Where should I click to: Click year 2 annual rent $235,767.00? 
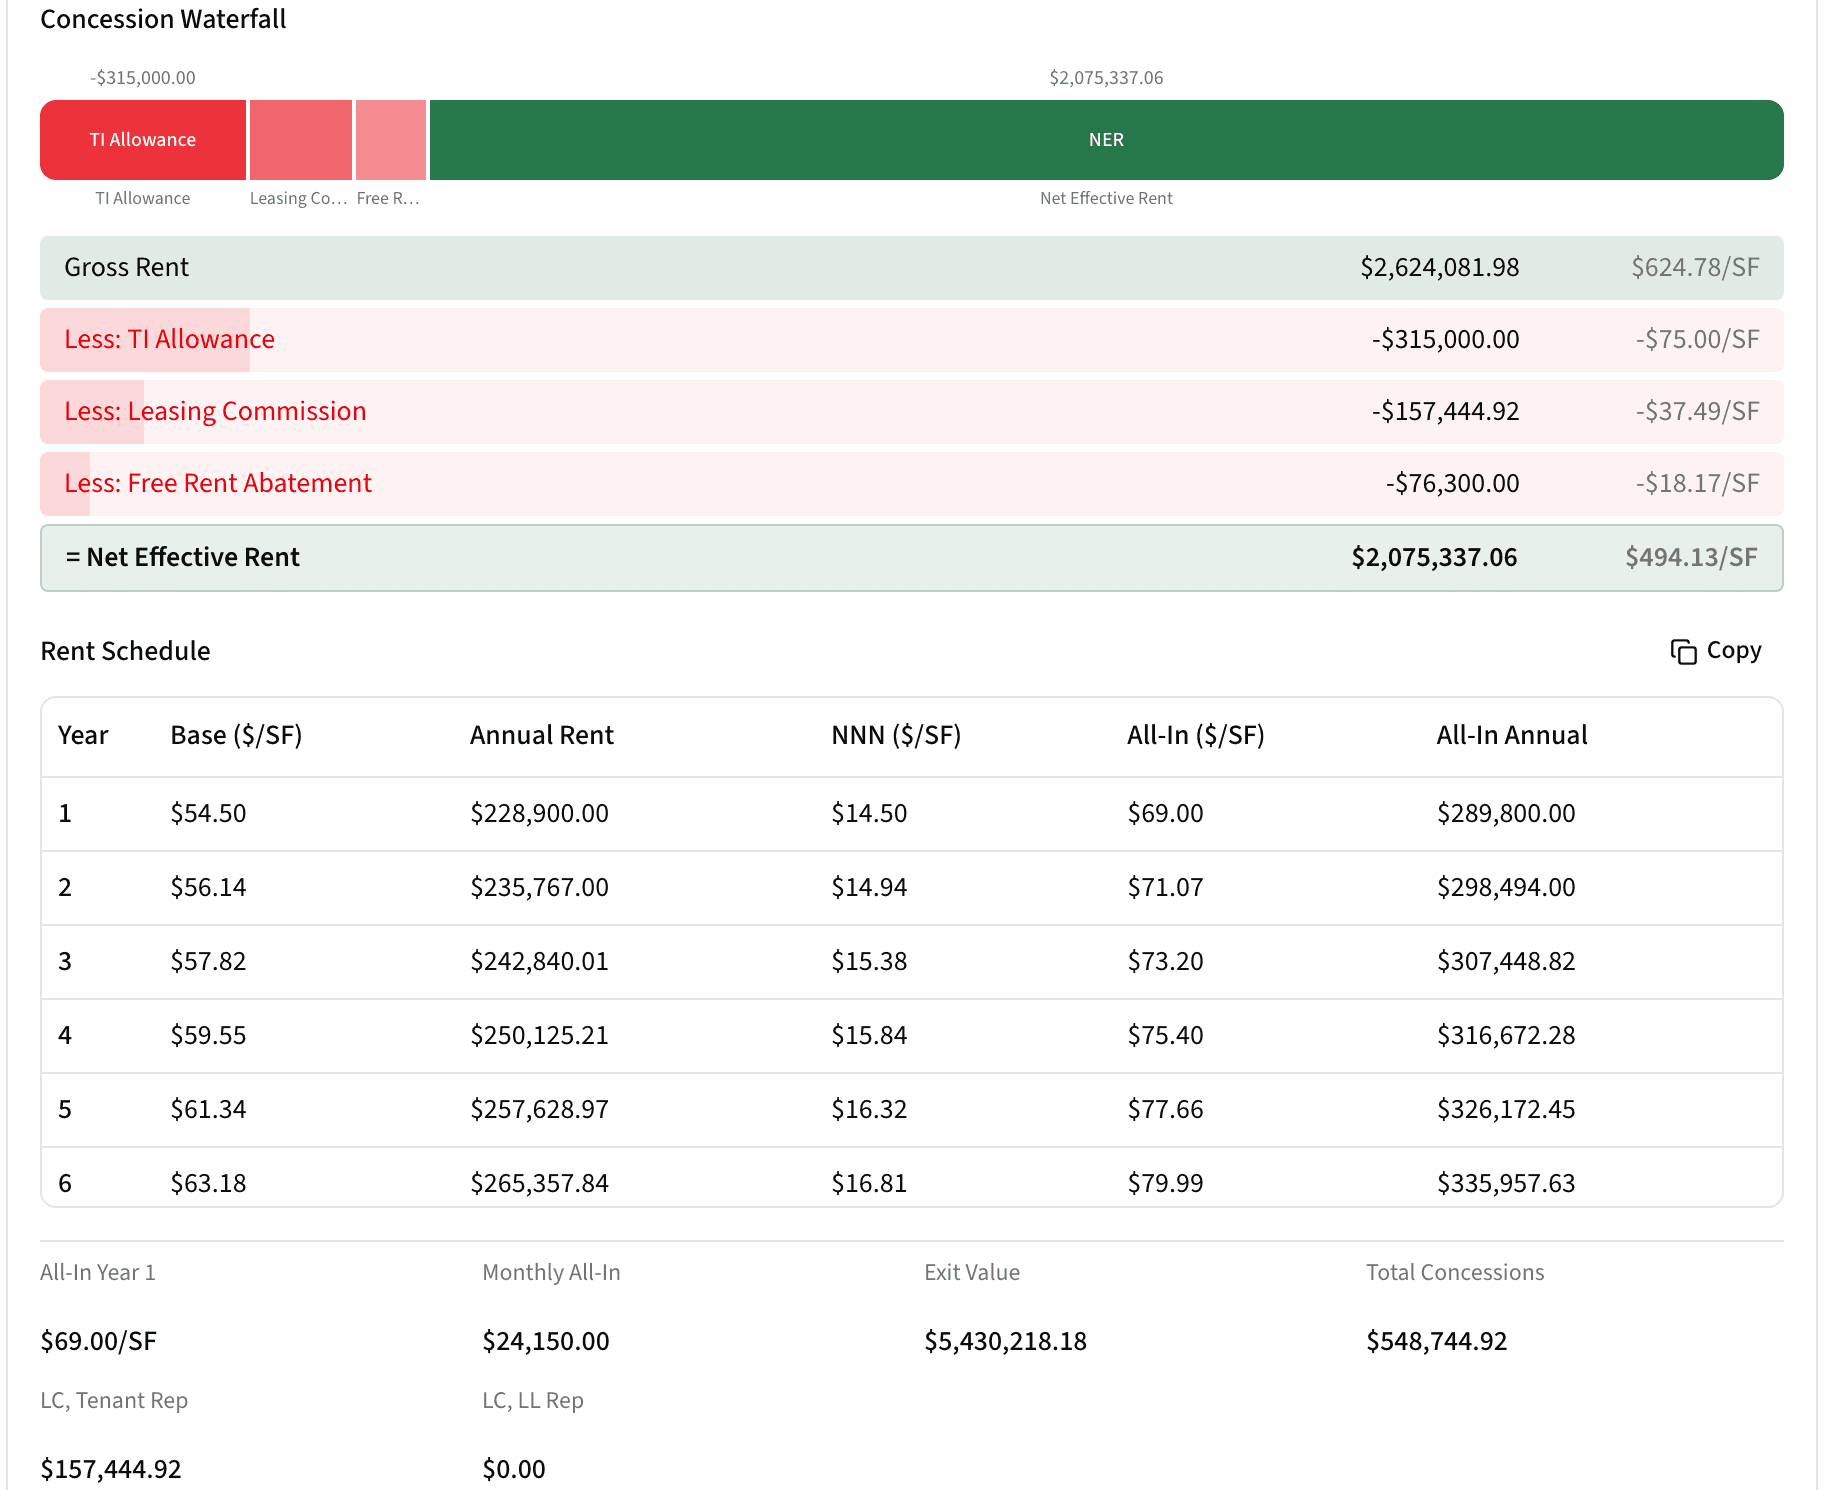pyautogui.click(x=539, y=888)
